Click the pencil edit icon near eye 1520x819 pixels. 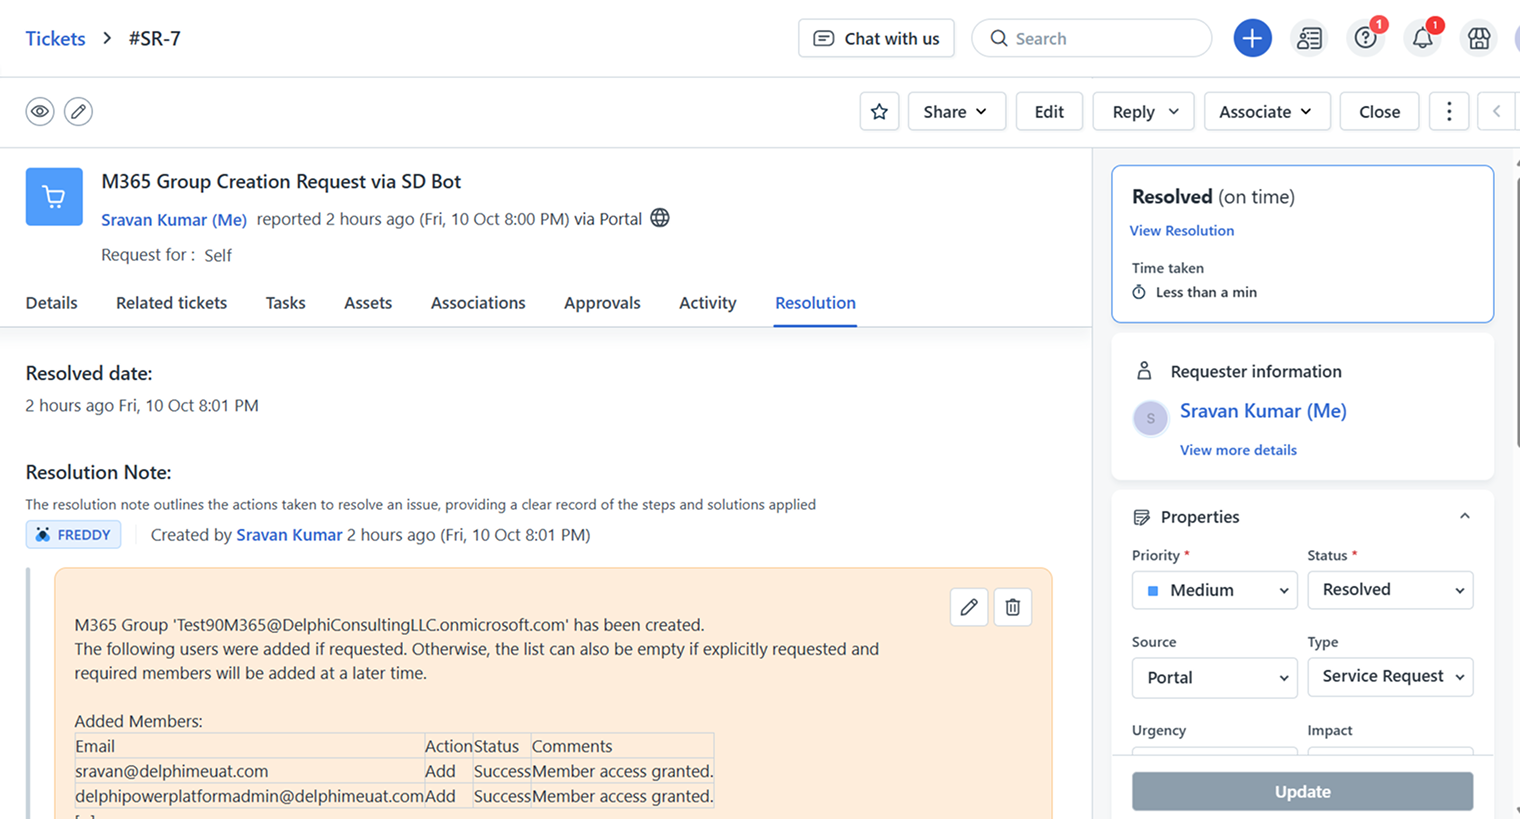pyautogui.click(x=78, y=111)
